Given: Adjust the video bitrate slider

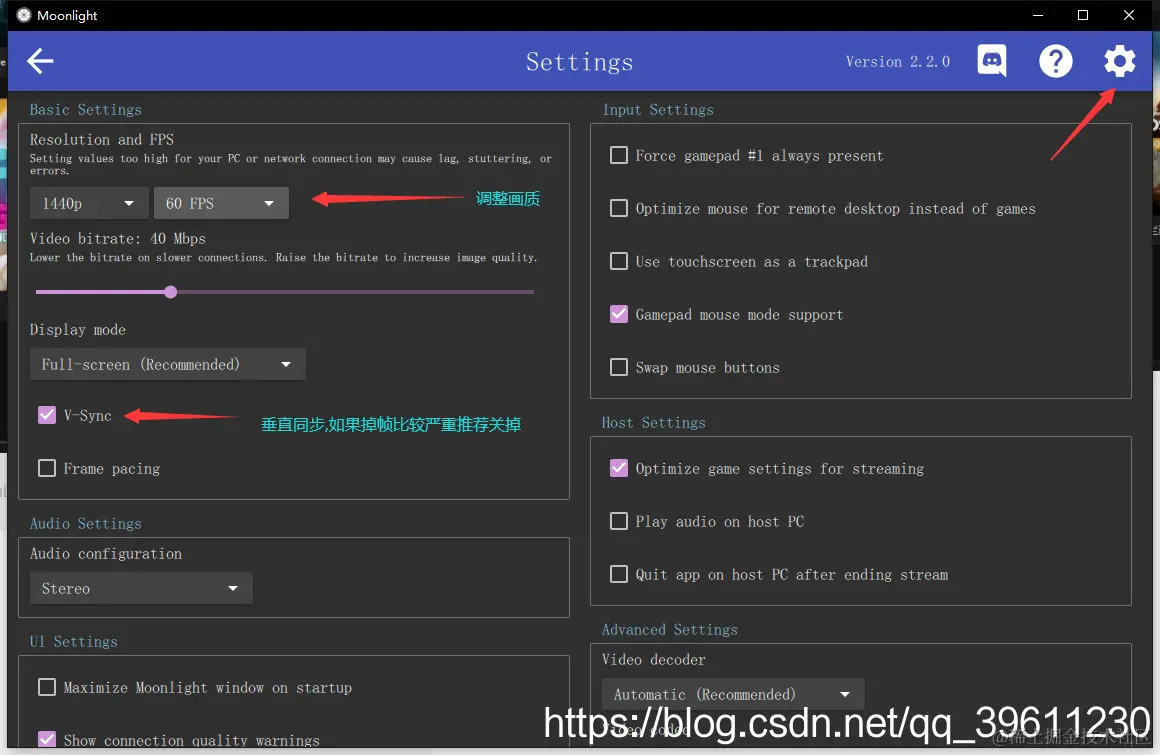Looking at the screenshot, I should click(x=170, y=292).
